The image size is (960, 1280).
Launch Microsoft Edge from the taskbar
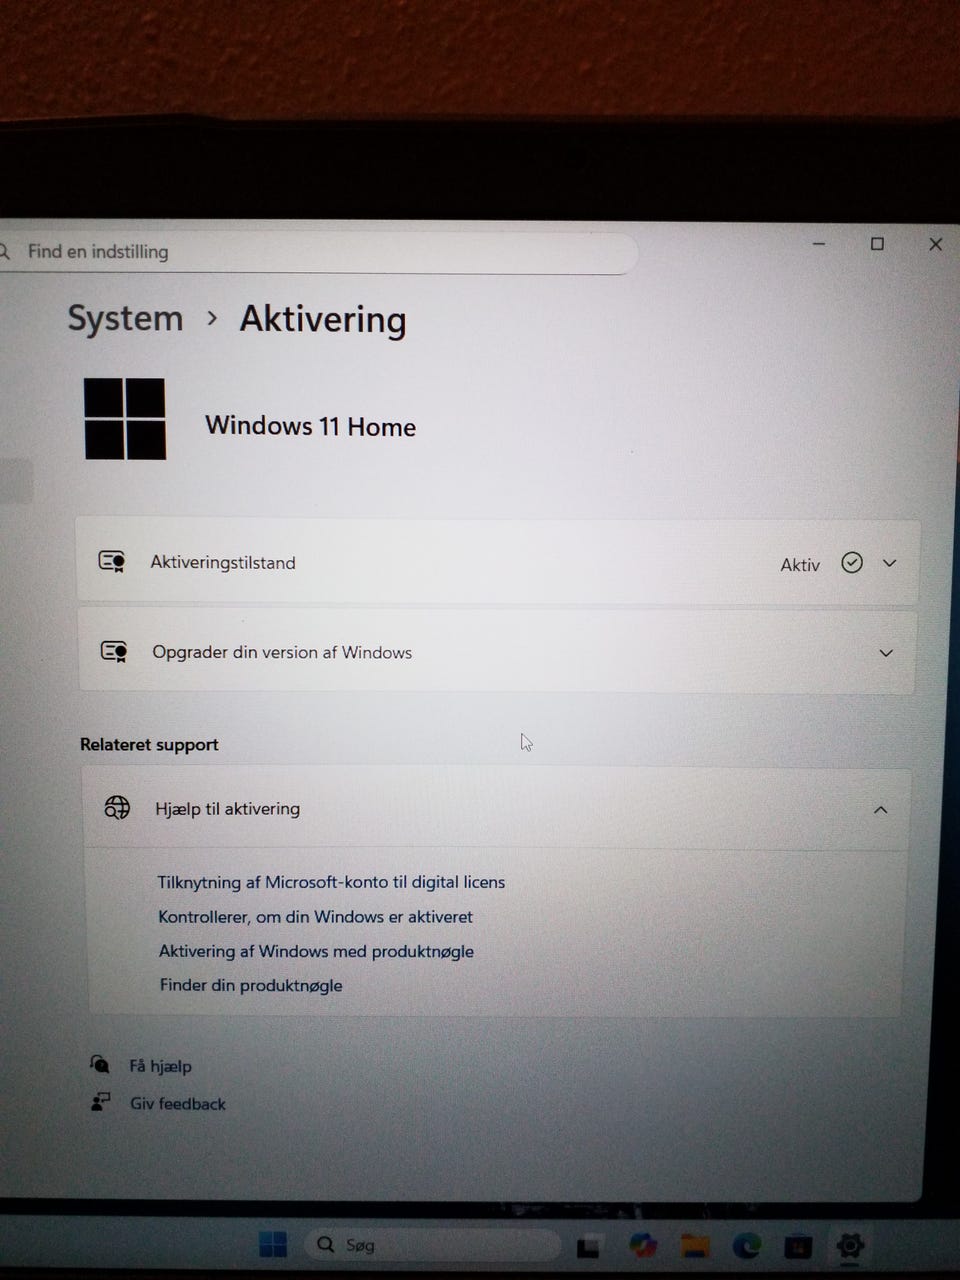[746, 1246]
